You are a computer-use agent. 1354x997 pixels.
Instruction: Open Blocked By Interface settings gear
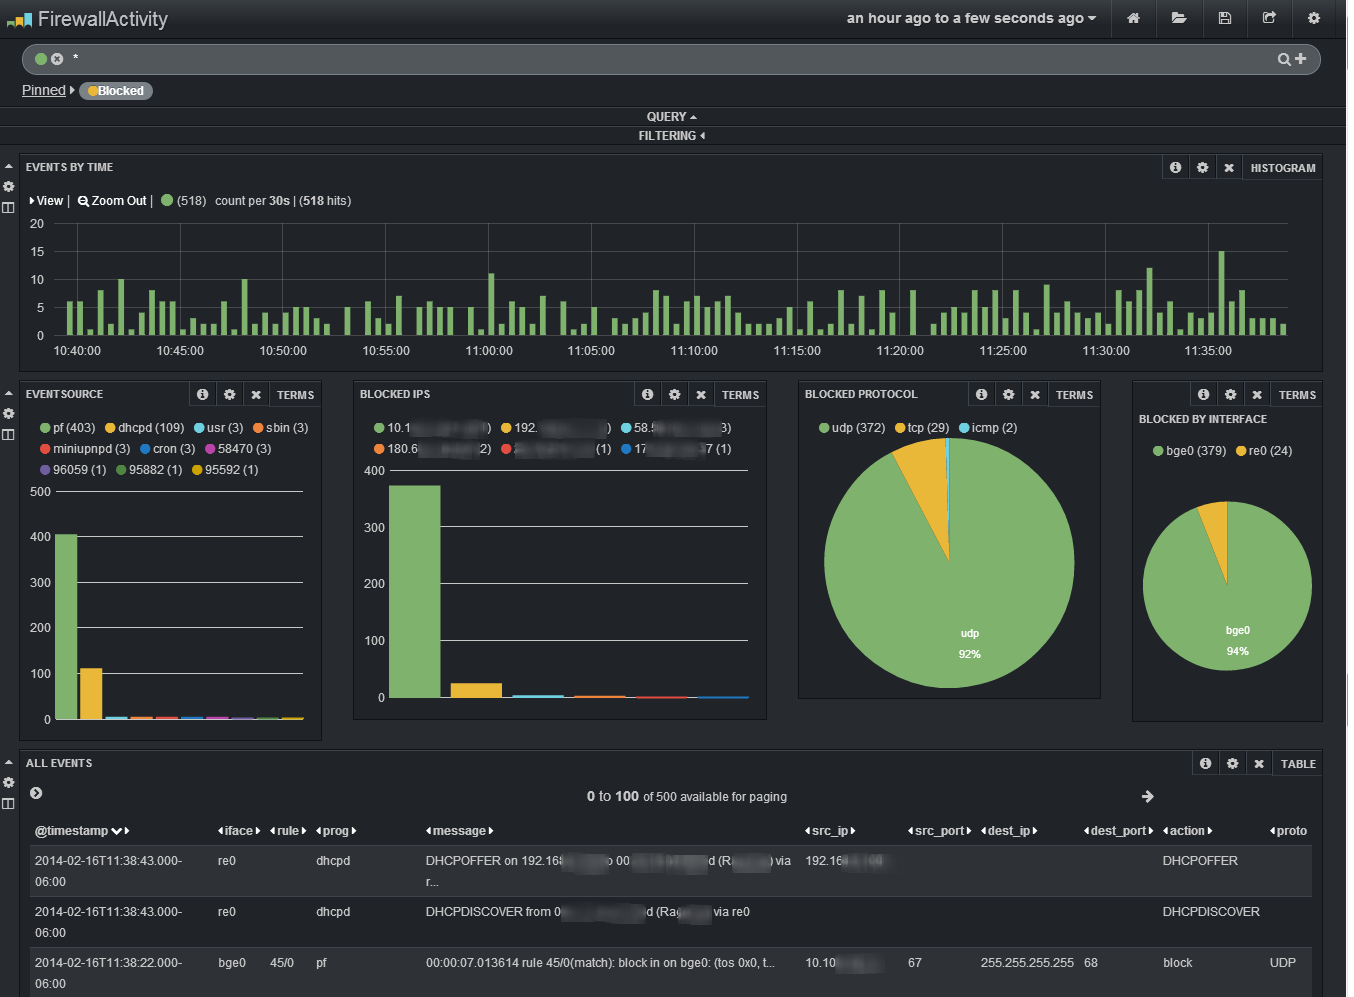(x=1231, y=395)
